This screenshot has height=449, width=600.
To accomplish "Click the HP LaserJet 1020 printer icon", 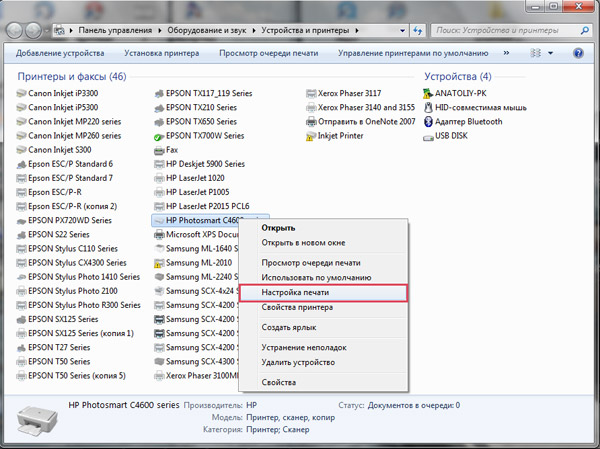I will (159, 178).
